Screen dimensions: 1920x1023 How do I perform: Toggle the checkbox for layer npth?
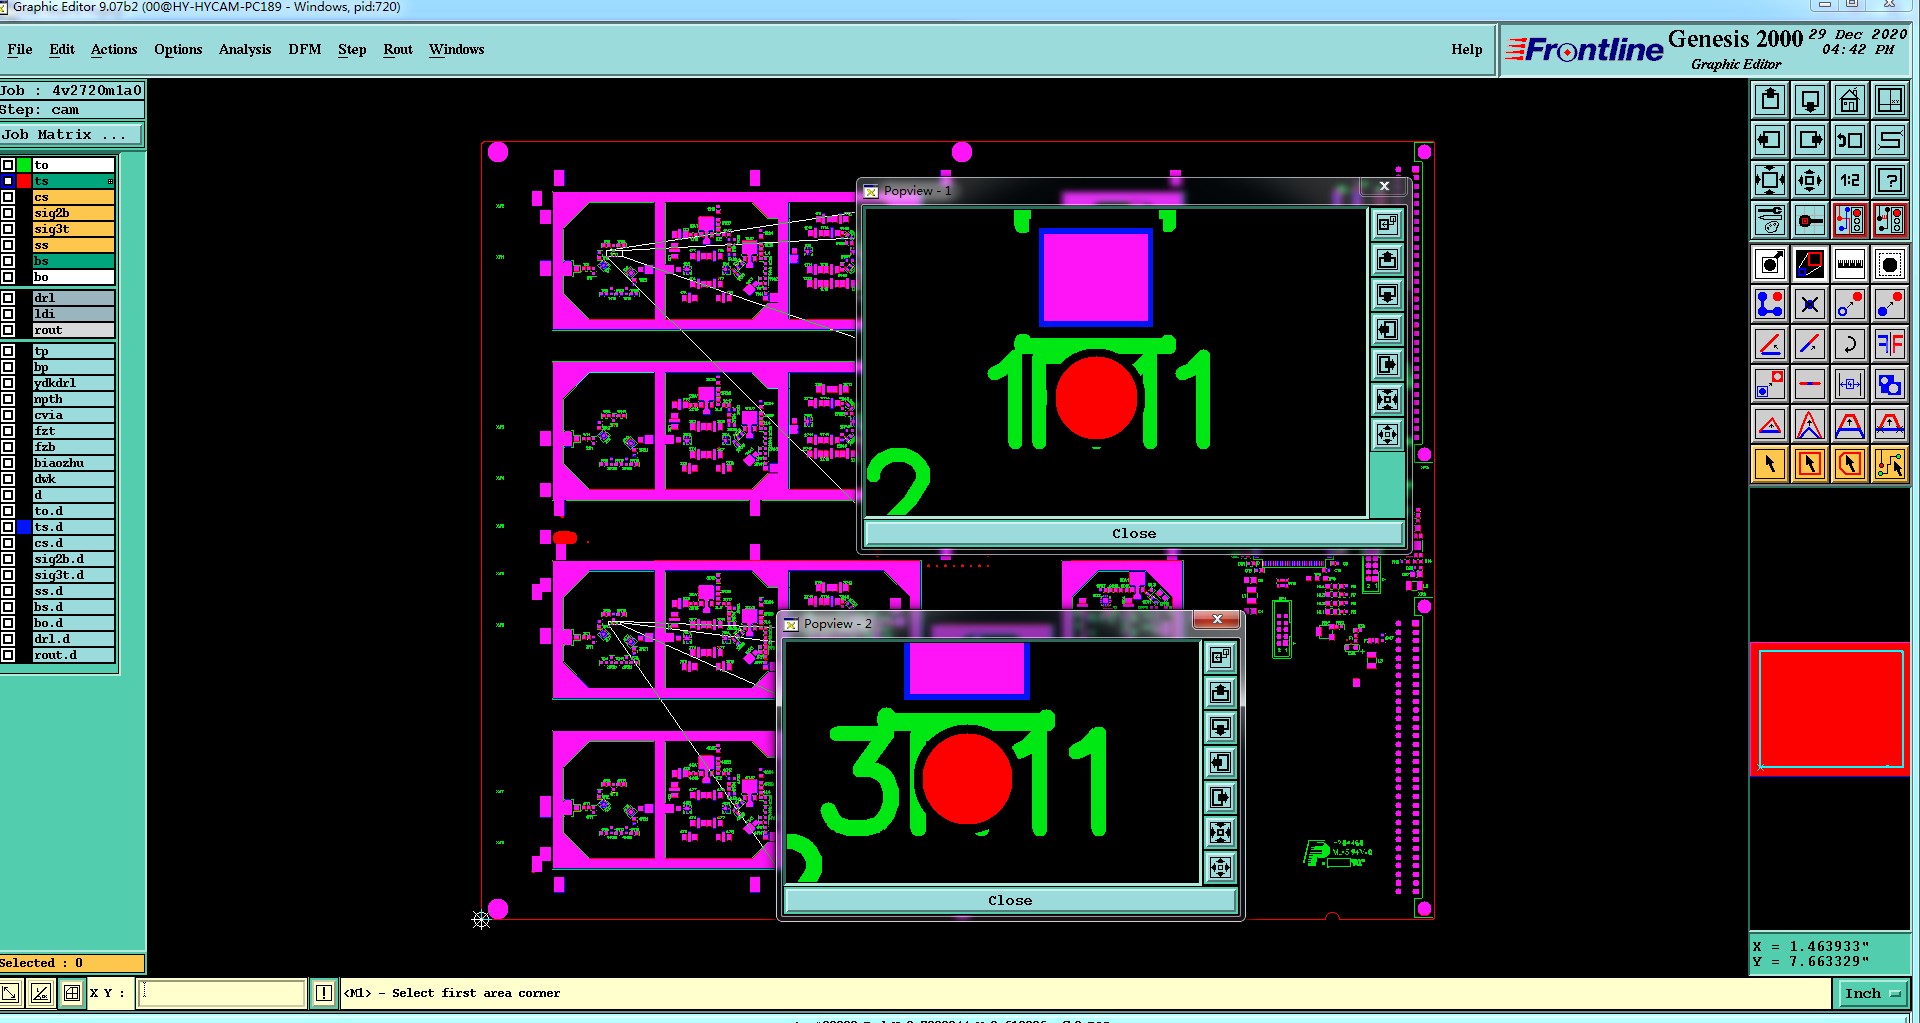click(x=8, y=399)
